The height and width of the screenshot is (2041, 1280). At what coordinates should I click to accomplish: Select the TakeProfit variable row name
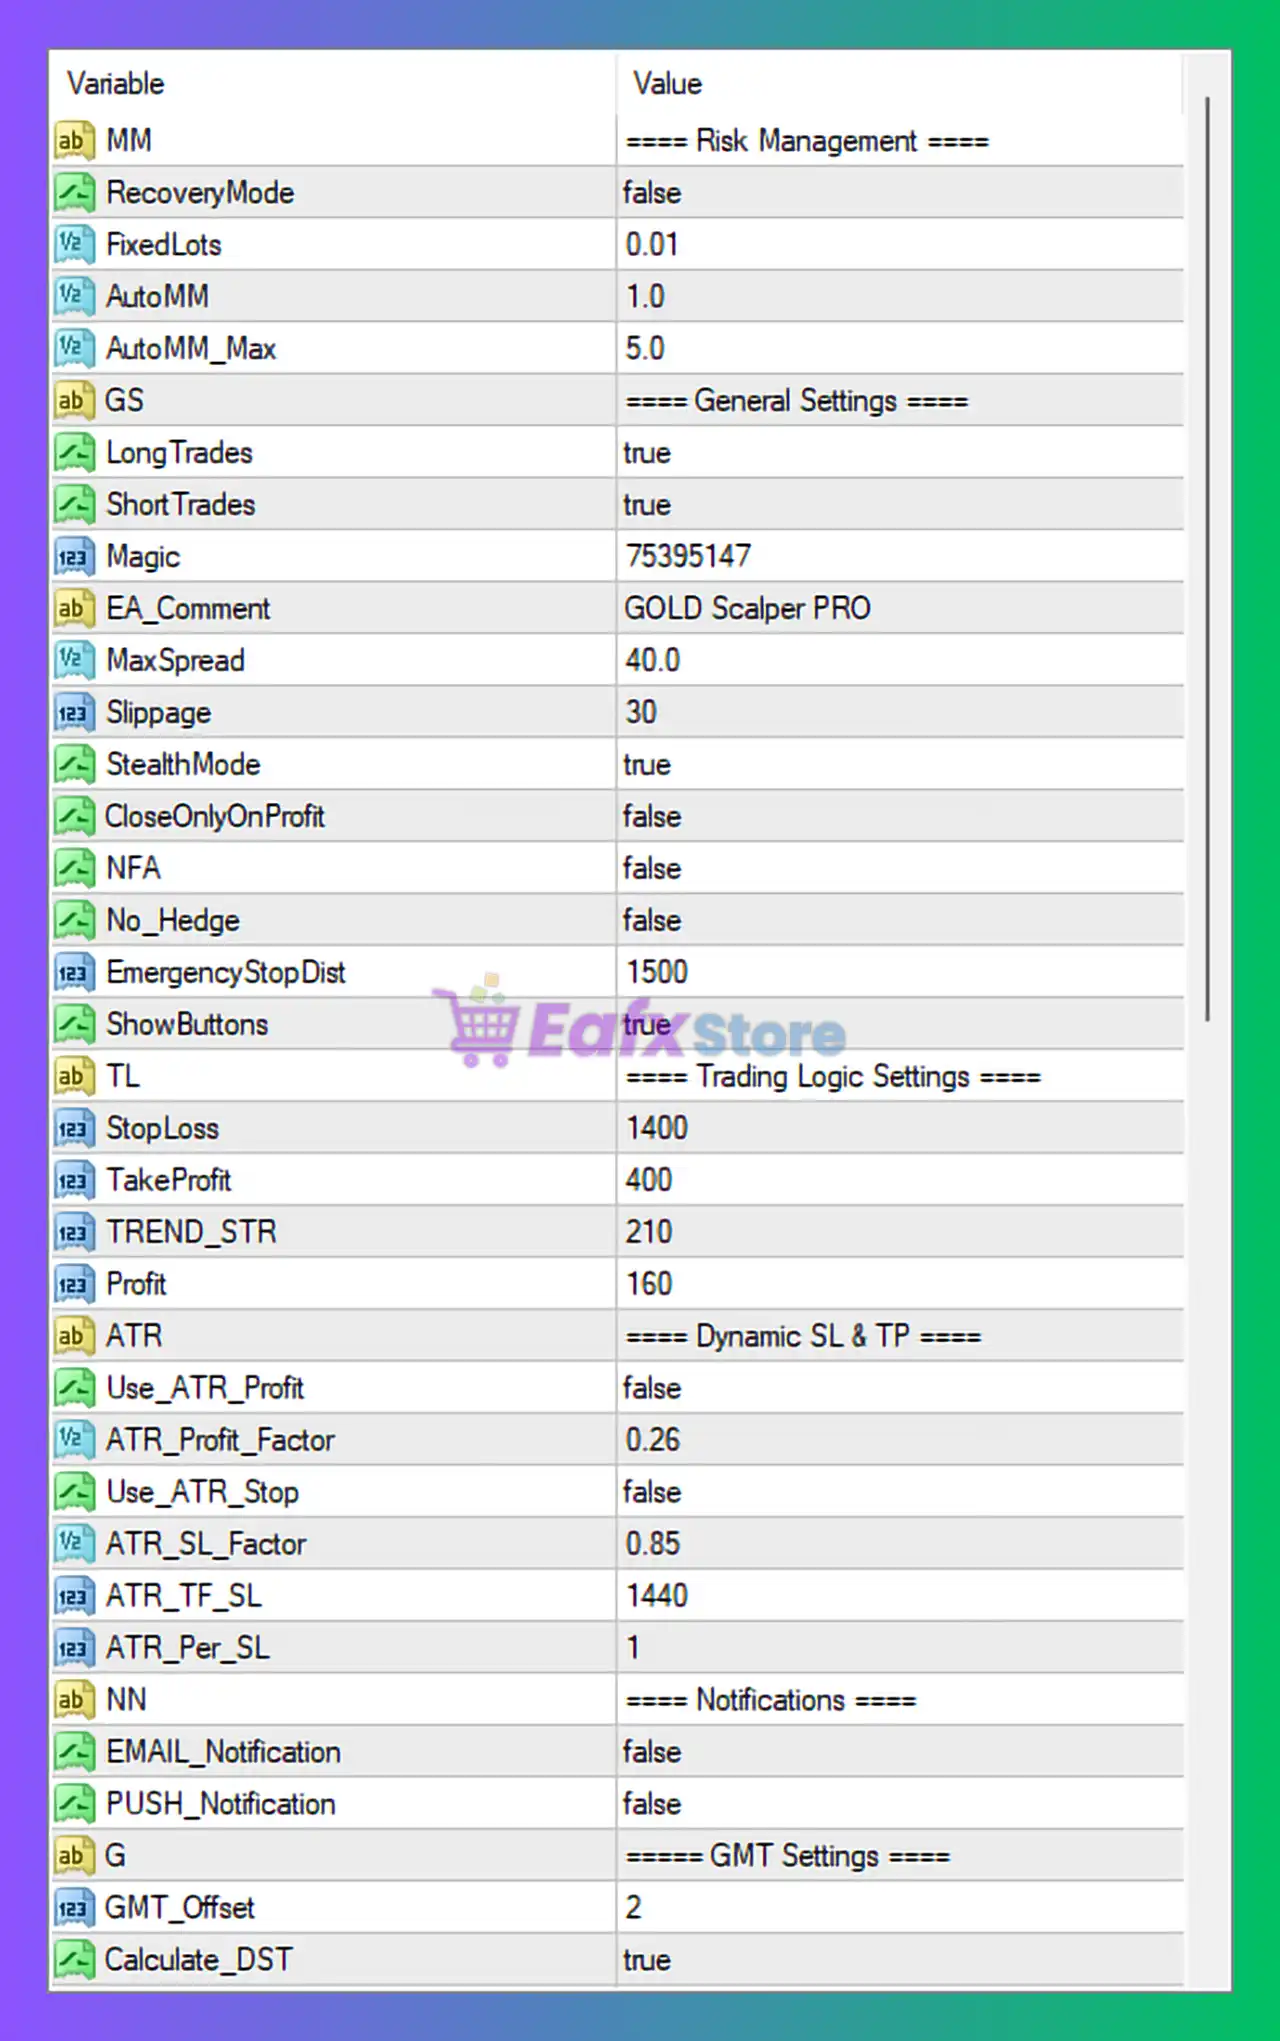[168, 1180]
